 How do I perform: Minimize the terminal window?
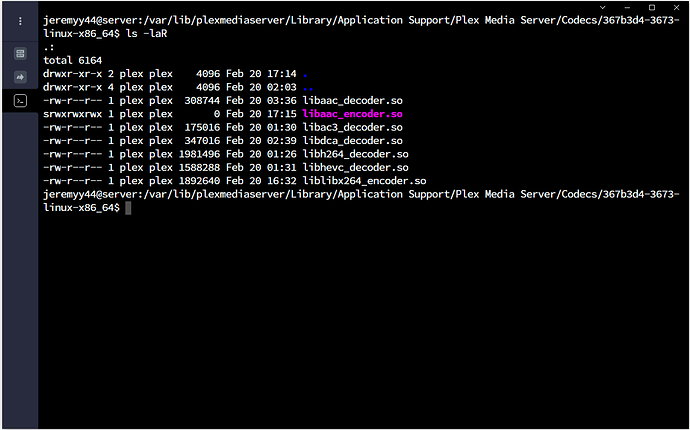(628, 7)
